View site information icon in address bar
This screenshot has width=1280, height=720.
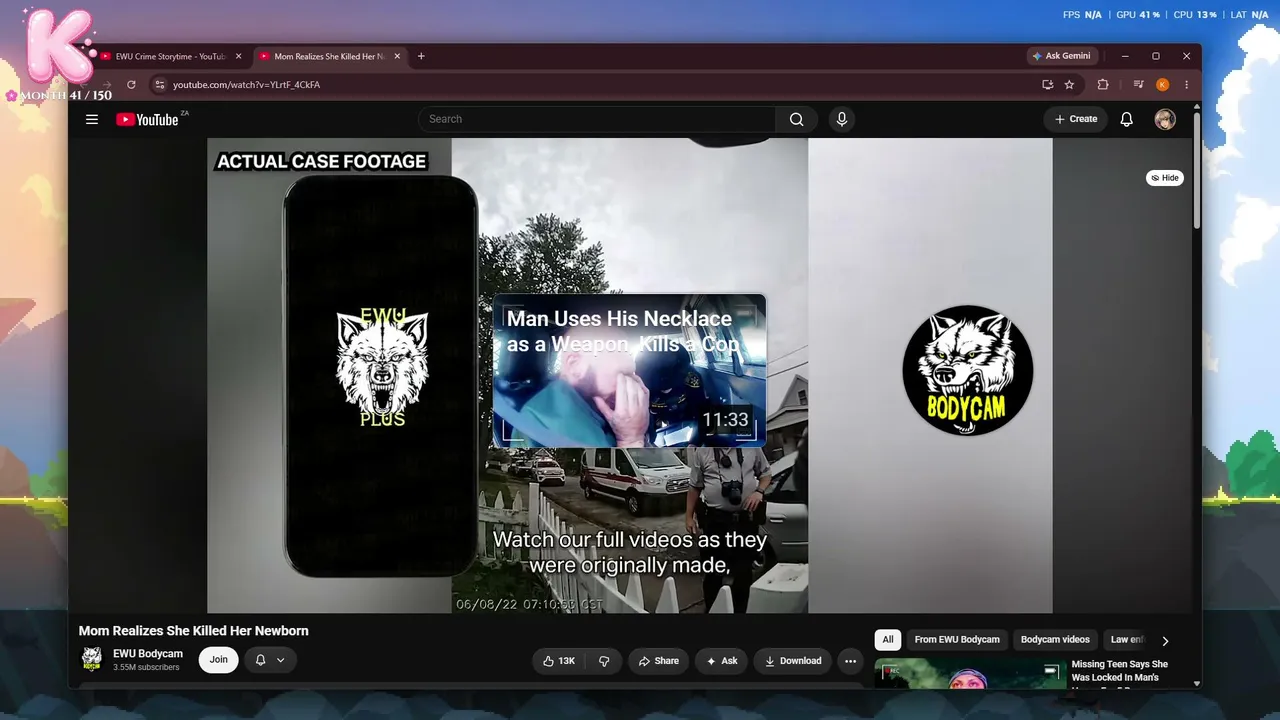159,85
